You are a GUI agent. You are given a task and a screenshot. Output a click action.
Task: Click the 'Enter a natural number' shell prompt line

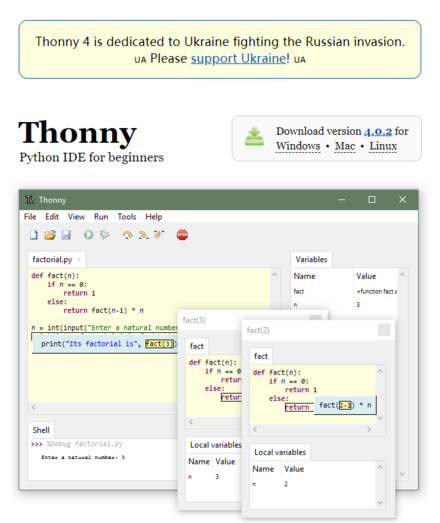pyautogui.click(x=83, y=457)
